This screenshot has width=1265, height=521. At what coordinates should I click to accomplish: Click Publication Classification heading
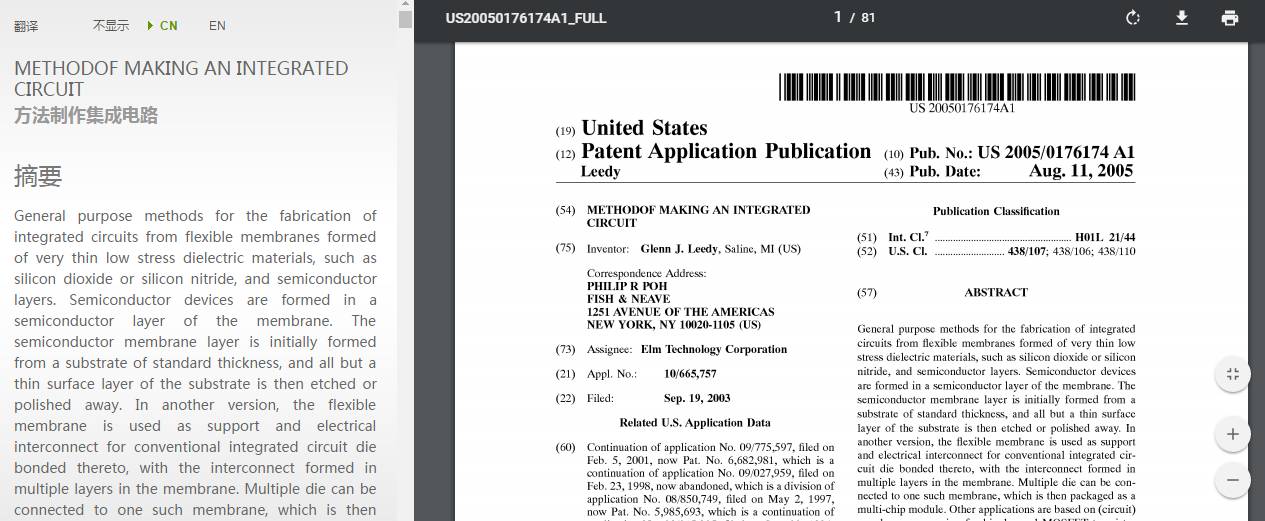point(996,211)
